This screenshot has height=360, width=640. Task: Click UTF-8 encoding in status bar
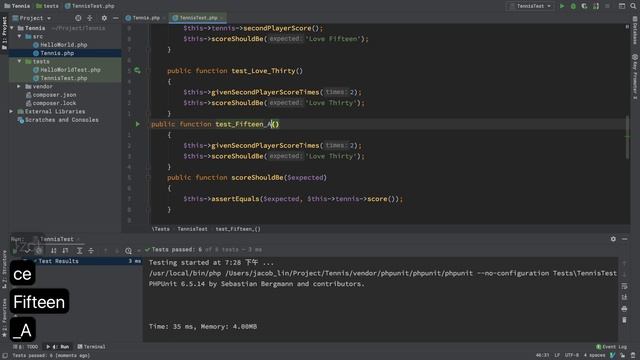point(571,356)
